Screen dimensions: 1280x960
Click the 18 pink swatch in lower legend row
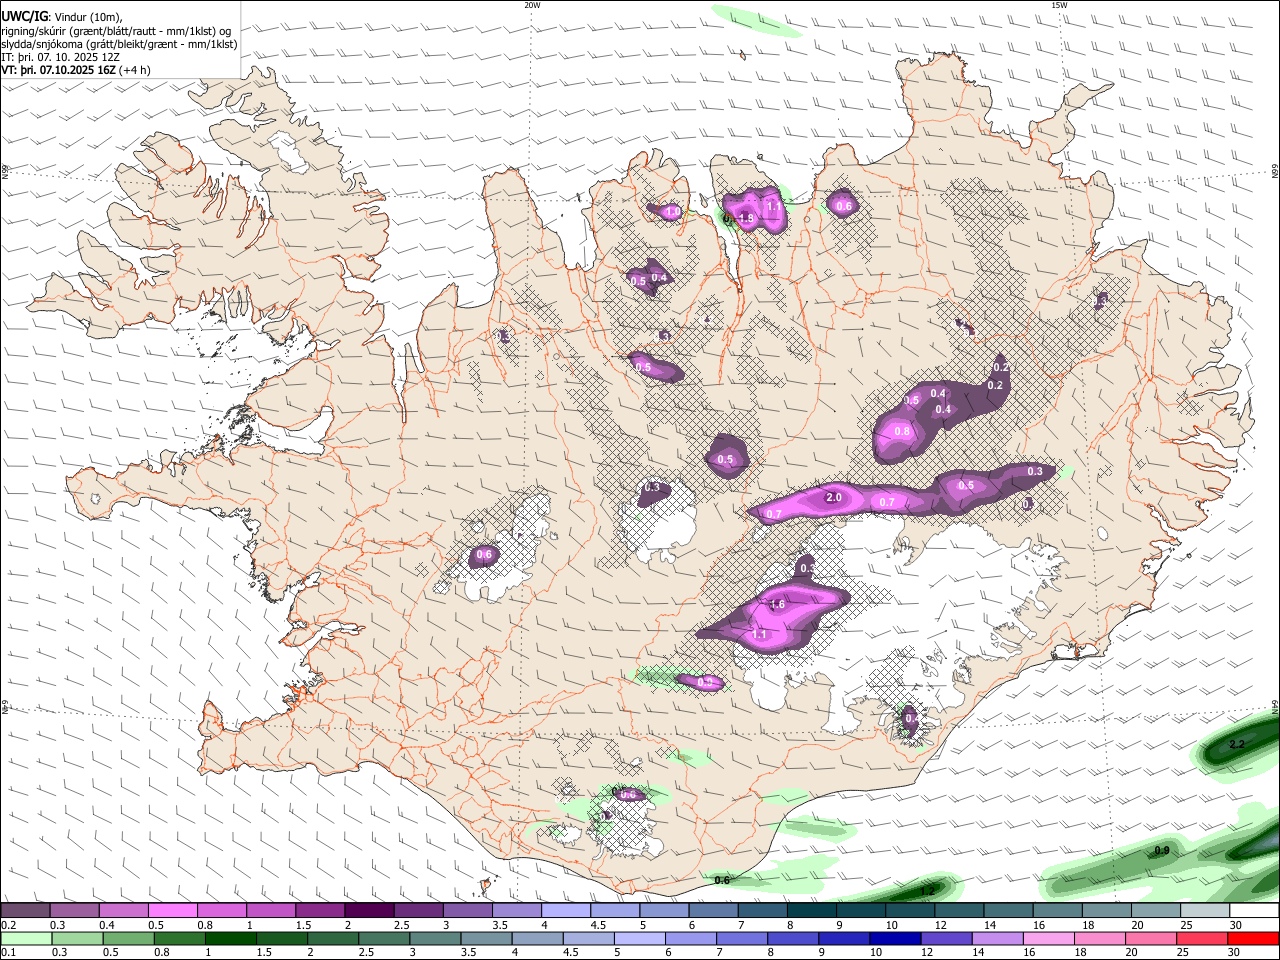[1100, 938]
